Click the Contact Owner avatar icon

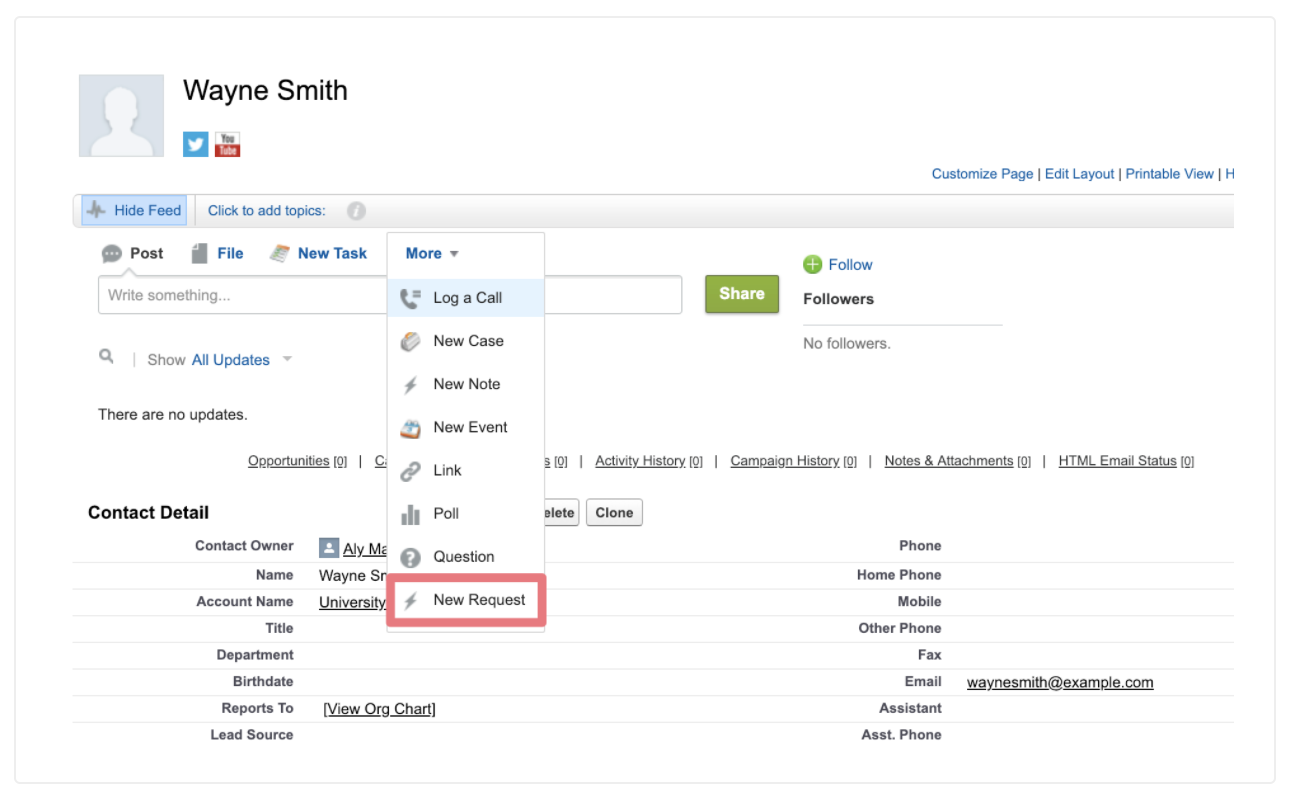pos(329,548)
